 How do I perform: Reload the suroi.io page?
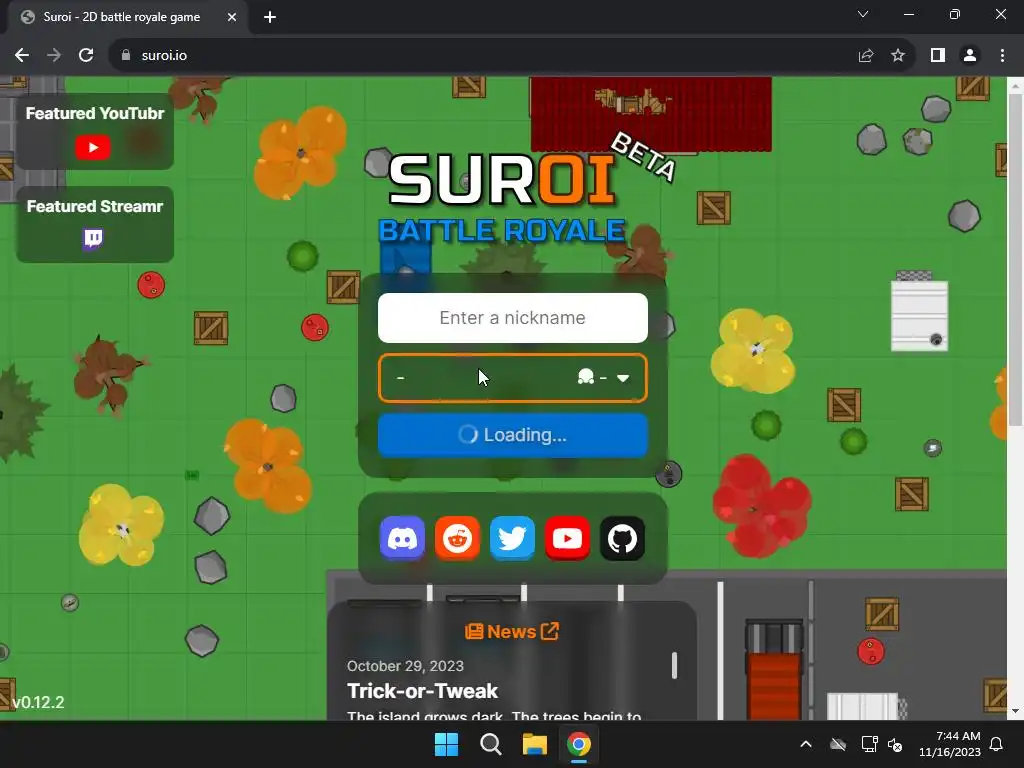pyautogui.click(x=86, y=56)
